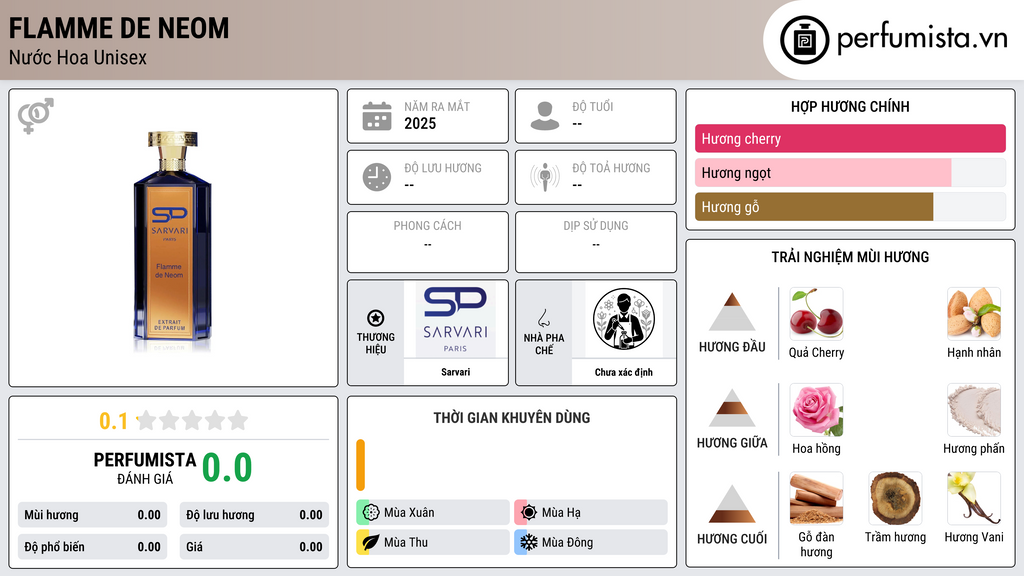
Task: Click the Chưa xác định perfumer label
Action: [624, 372]
